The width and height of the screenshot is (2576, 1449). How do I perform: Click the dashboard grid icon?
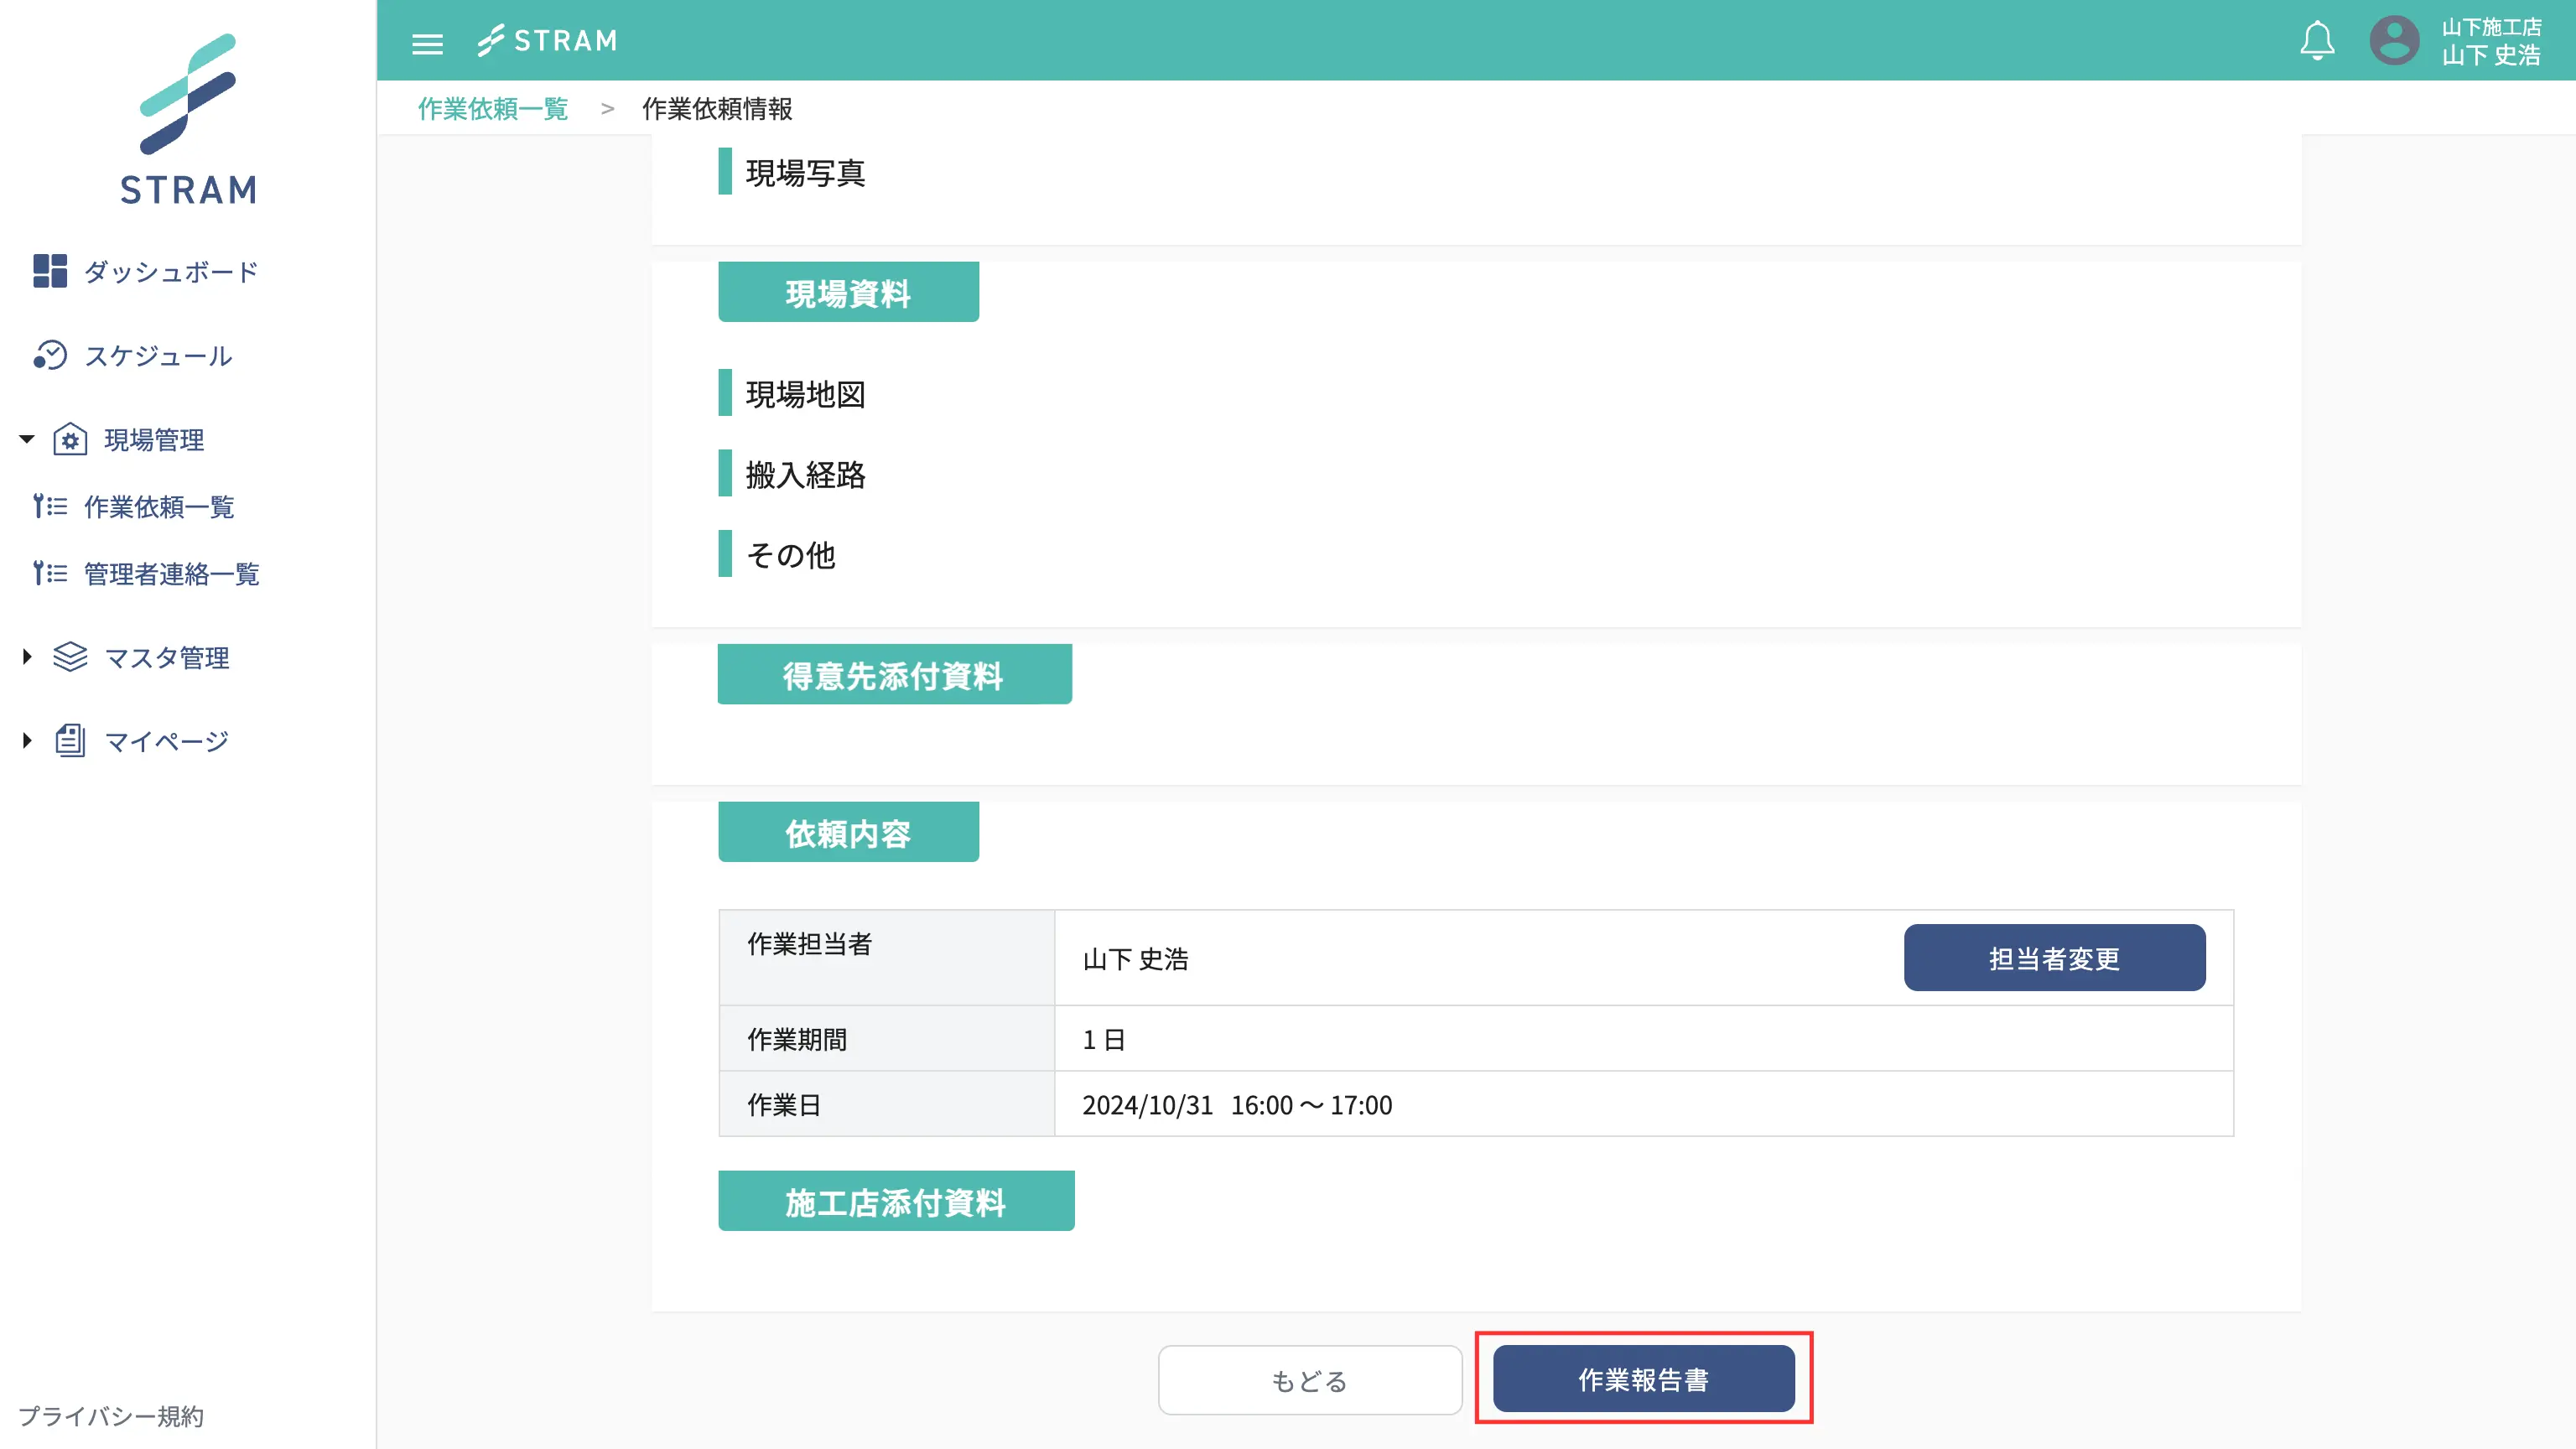(49, 271)
